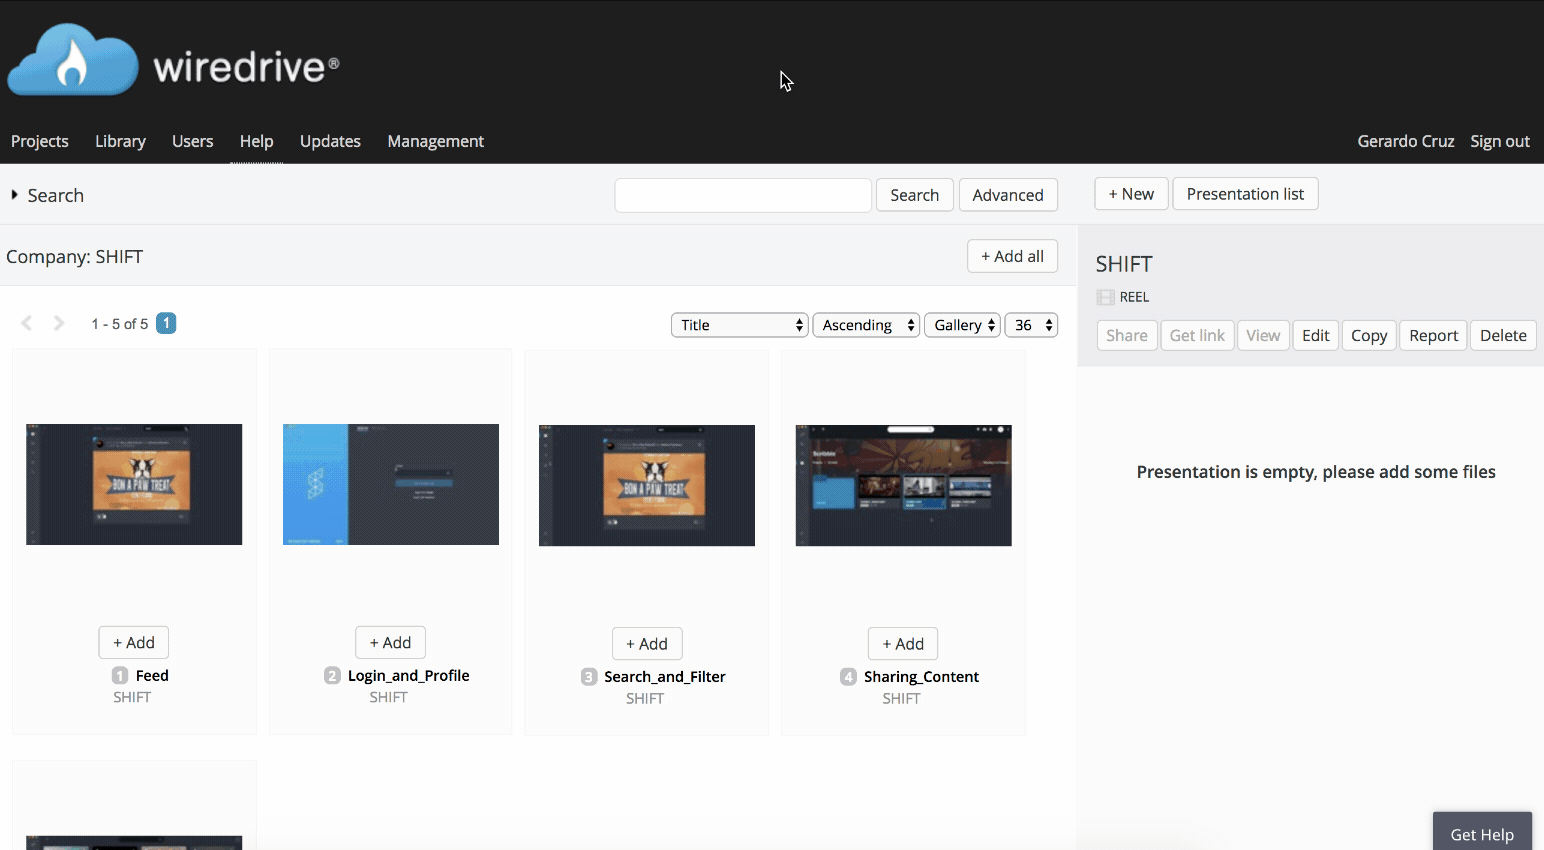
Task: Switch to the Management section
Action: (x=435, y=141)
